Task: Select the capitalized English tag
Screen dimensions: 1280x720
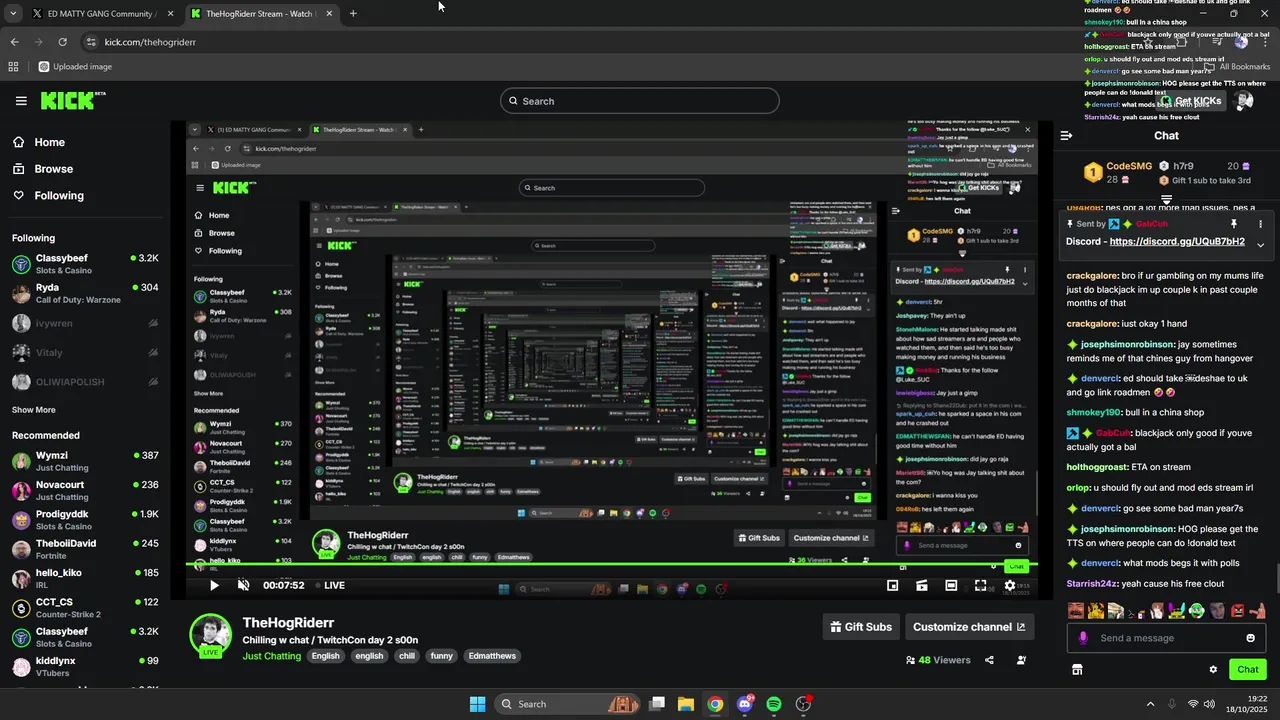Action: tap(325, 656)
